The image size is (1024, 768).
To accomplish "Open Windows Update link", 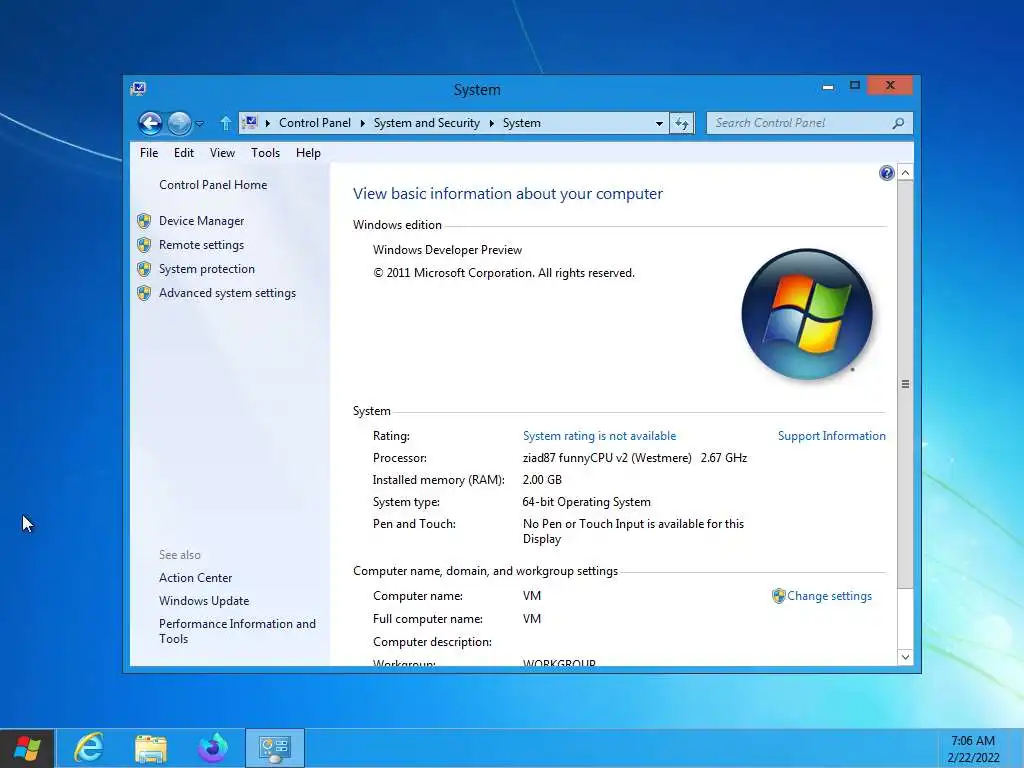I will pyautogui.click(x=204, y=601).
